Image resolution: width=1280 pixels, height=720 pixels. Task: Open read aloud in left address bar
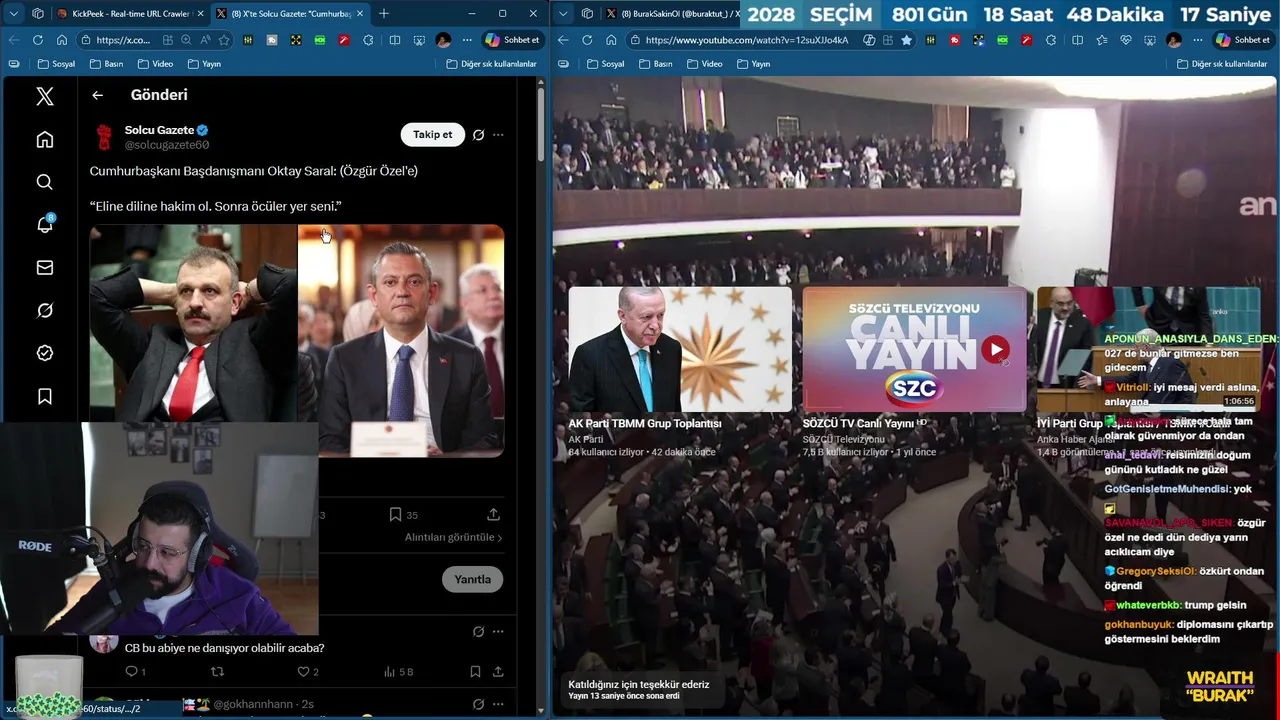pos(205,40)
